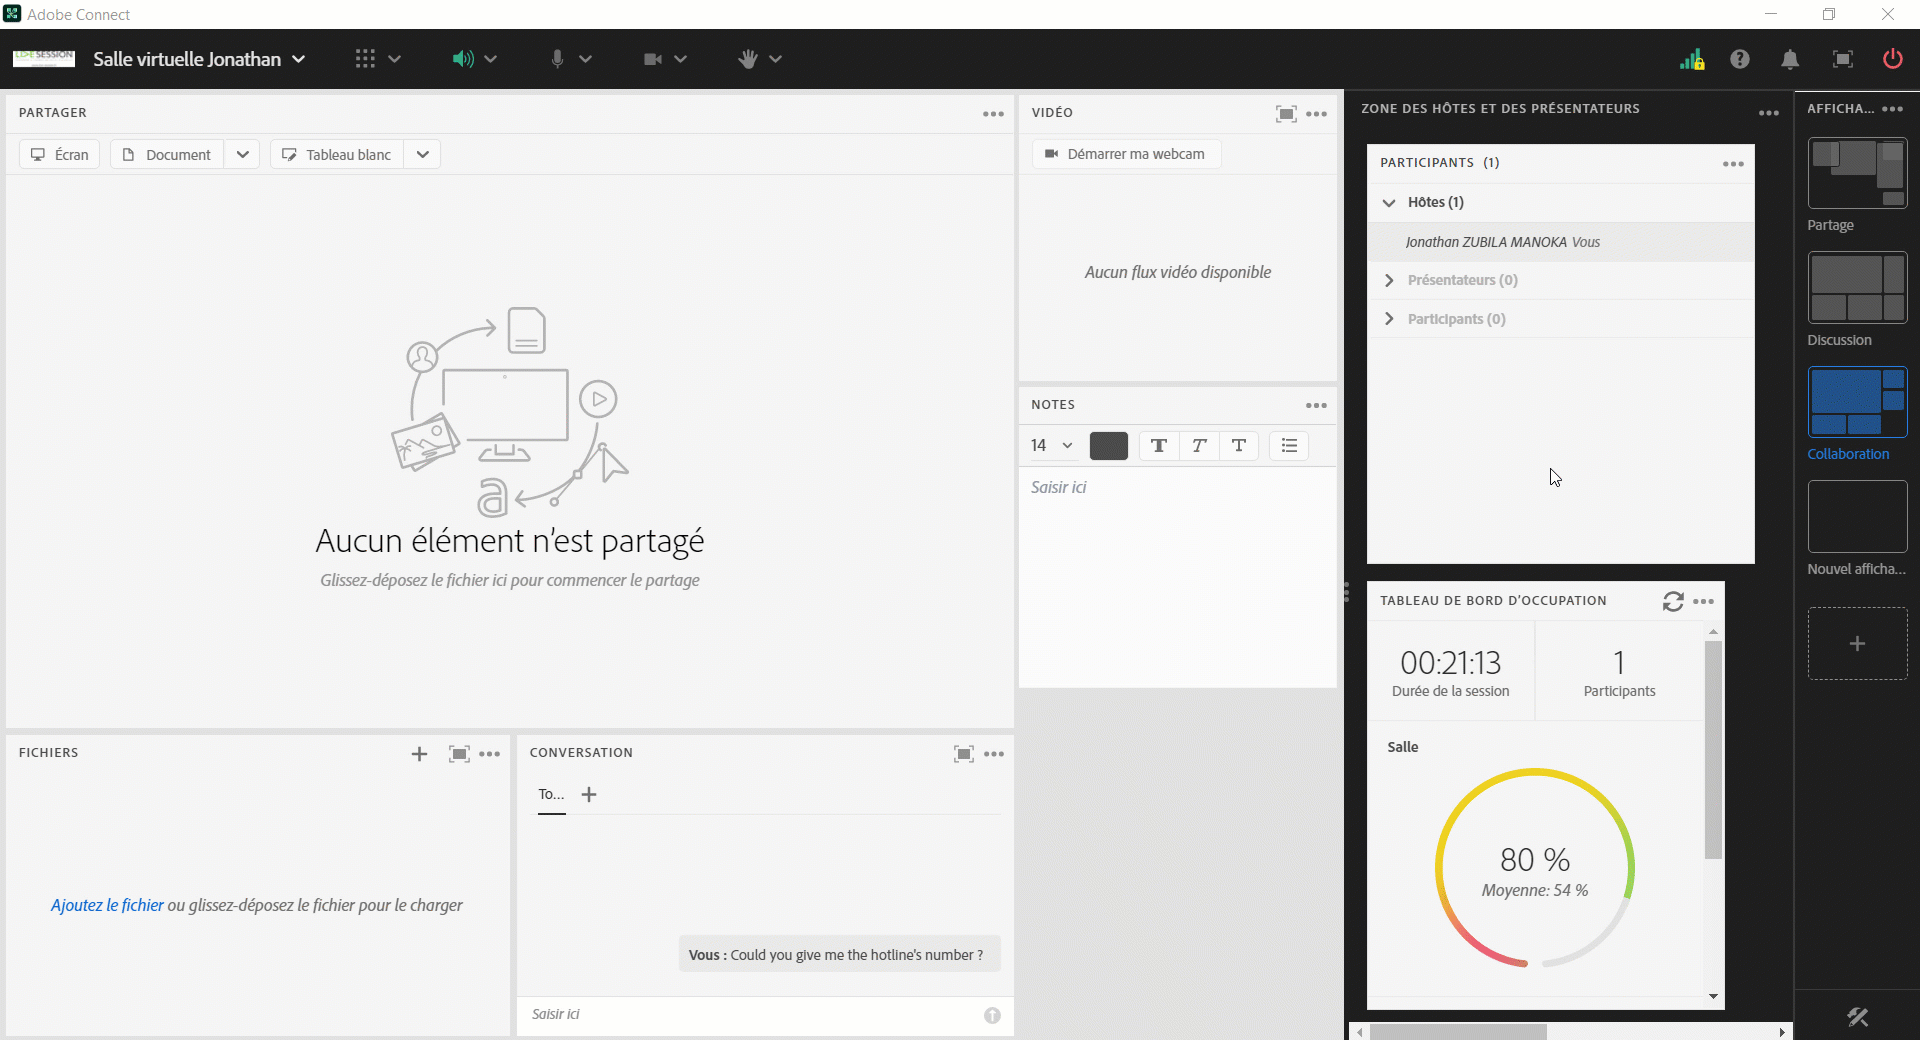Viewport: 1920px width, 1040px height.
Task: Open Conversation pod options menu
Action: 994,754
